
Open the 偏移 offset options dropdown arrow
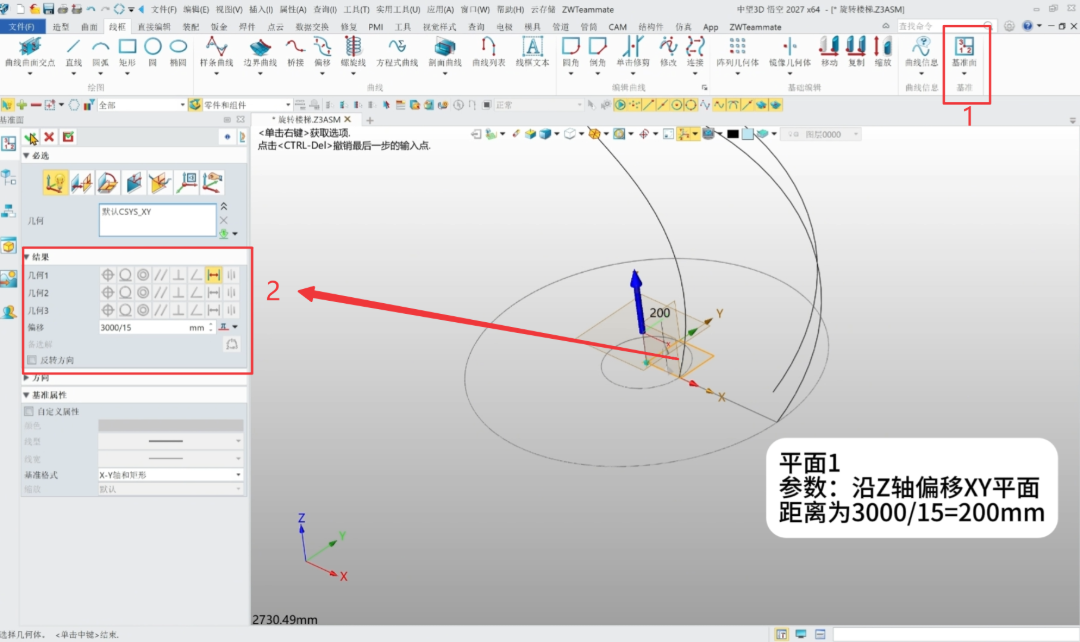point(235,327)
